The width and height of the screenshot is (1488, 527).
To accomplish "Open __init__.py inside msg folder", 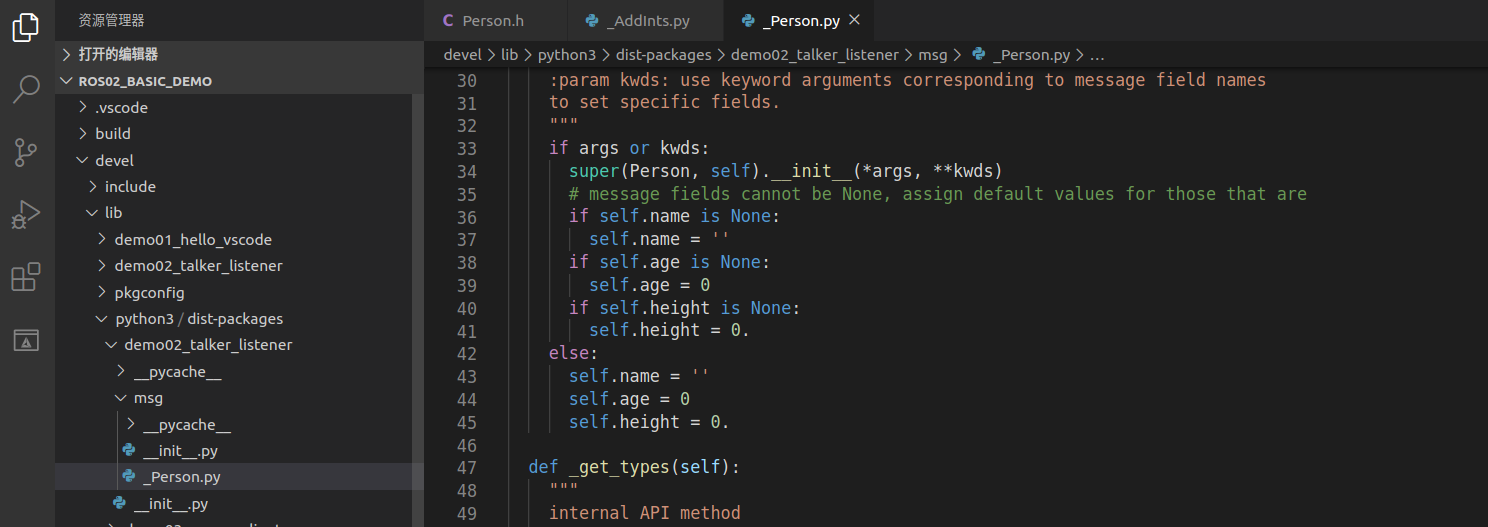I will (x=180, y=451).
